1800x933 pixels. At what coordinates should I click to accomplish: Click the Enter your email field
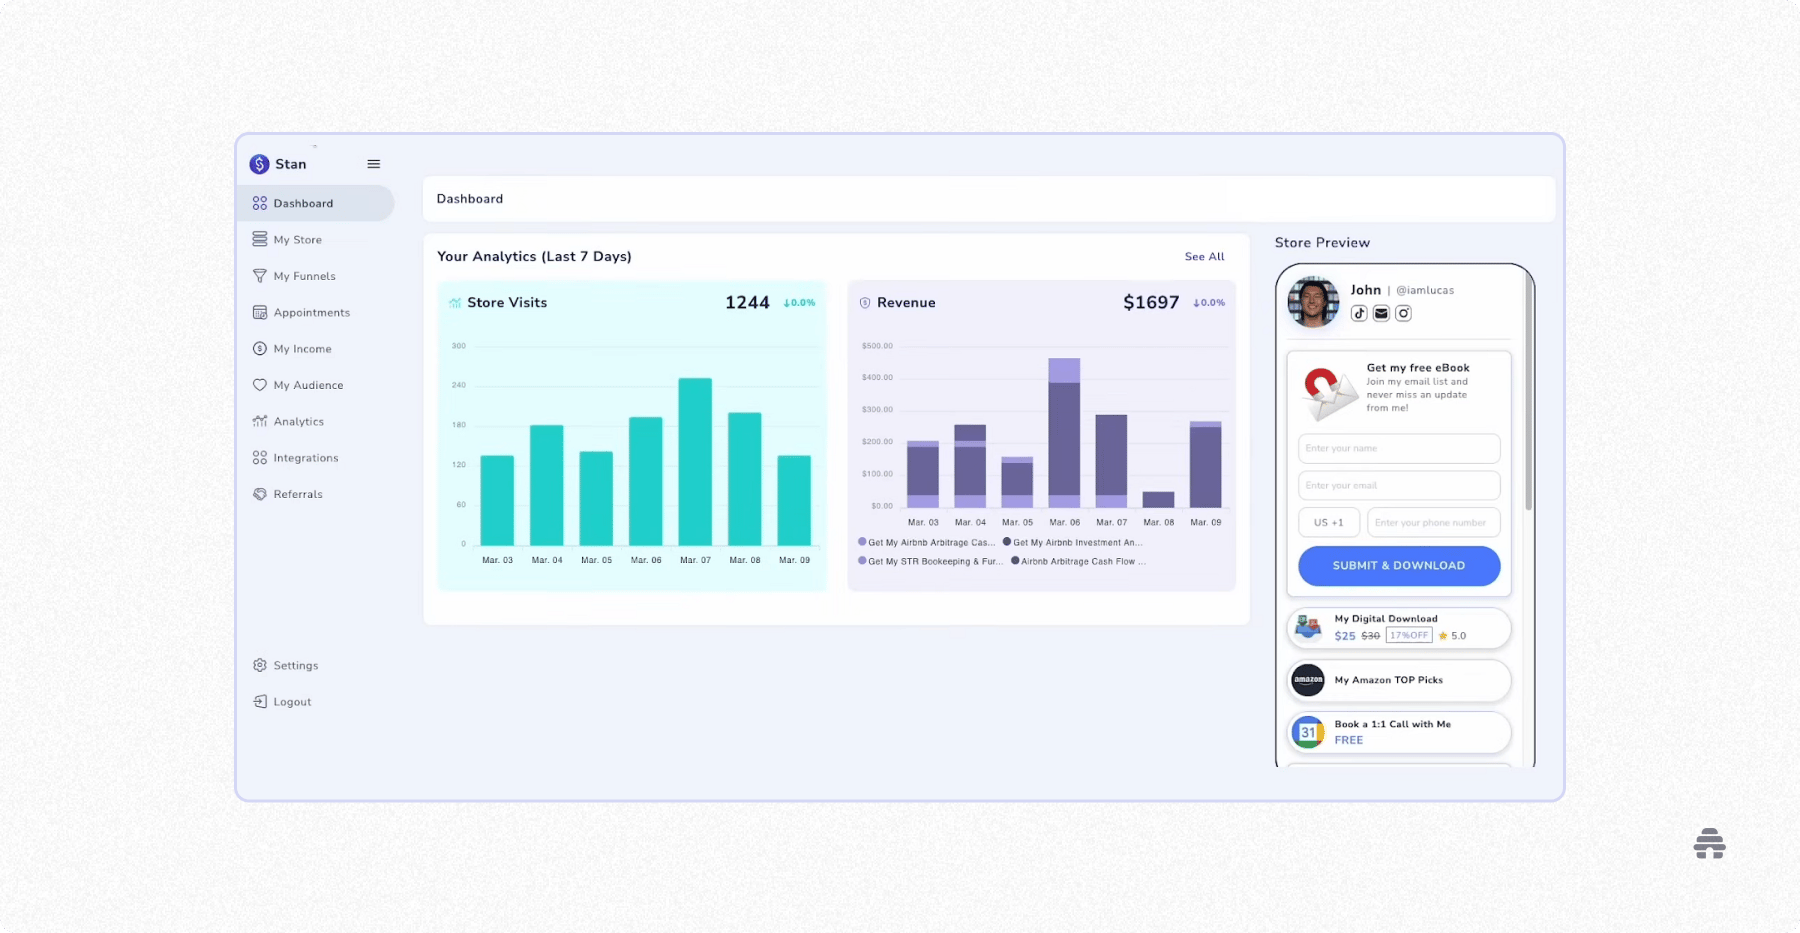[1398, 485]
